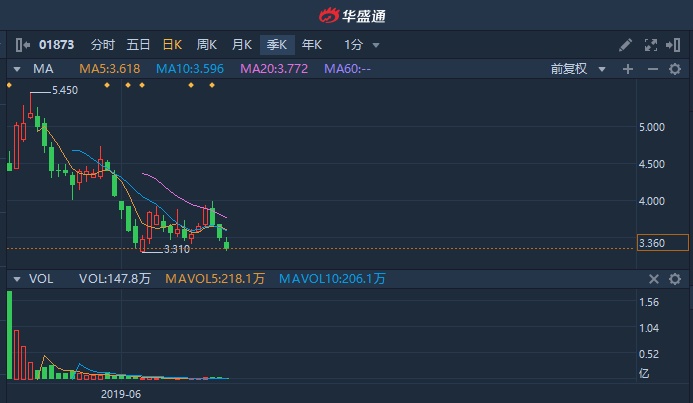Viewport: 693px width, 403px height.
Task: Select the 季K quarterly candlestick tab
Action: pyautogui.click(x=277, y=45)
